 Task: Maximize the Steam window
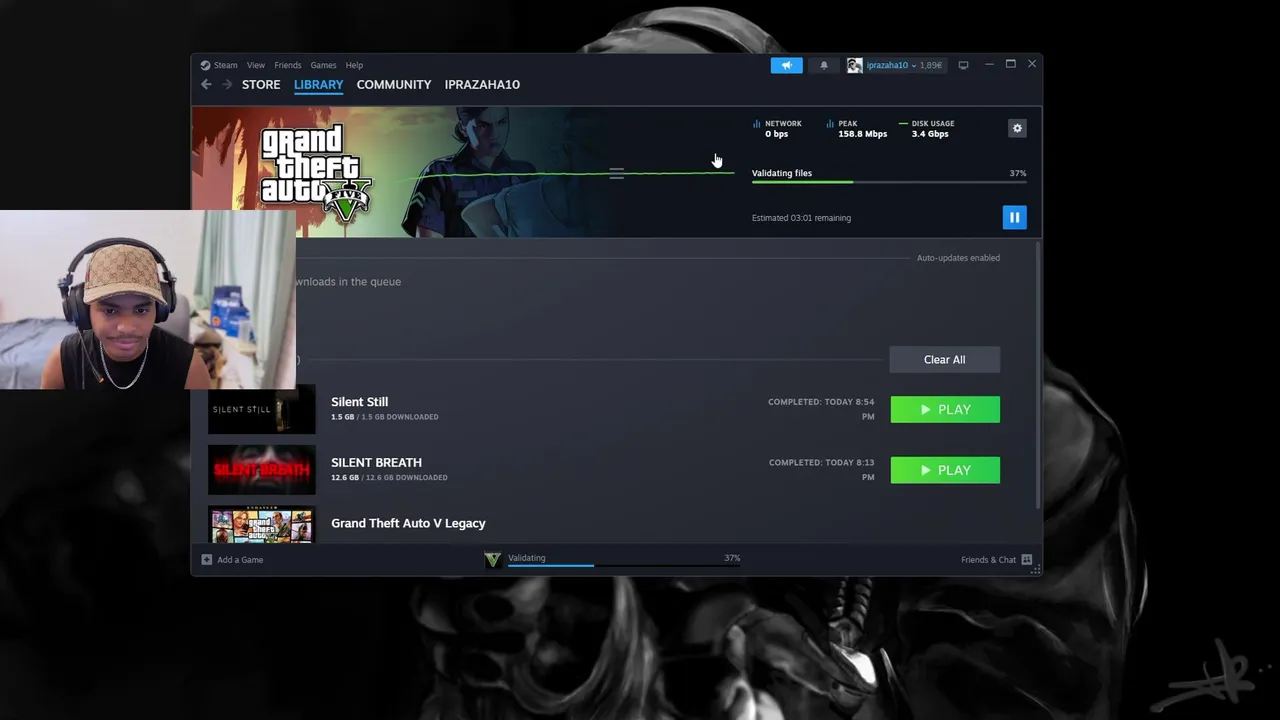[1010, 64]
